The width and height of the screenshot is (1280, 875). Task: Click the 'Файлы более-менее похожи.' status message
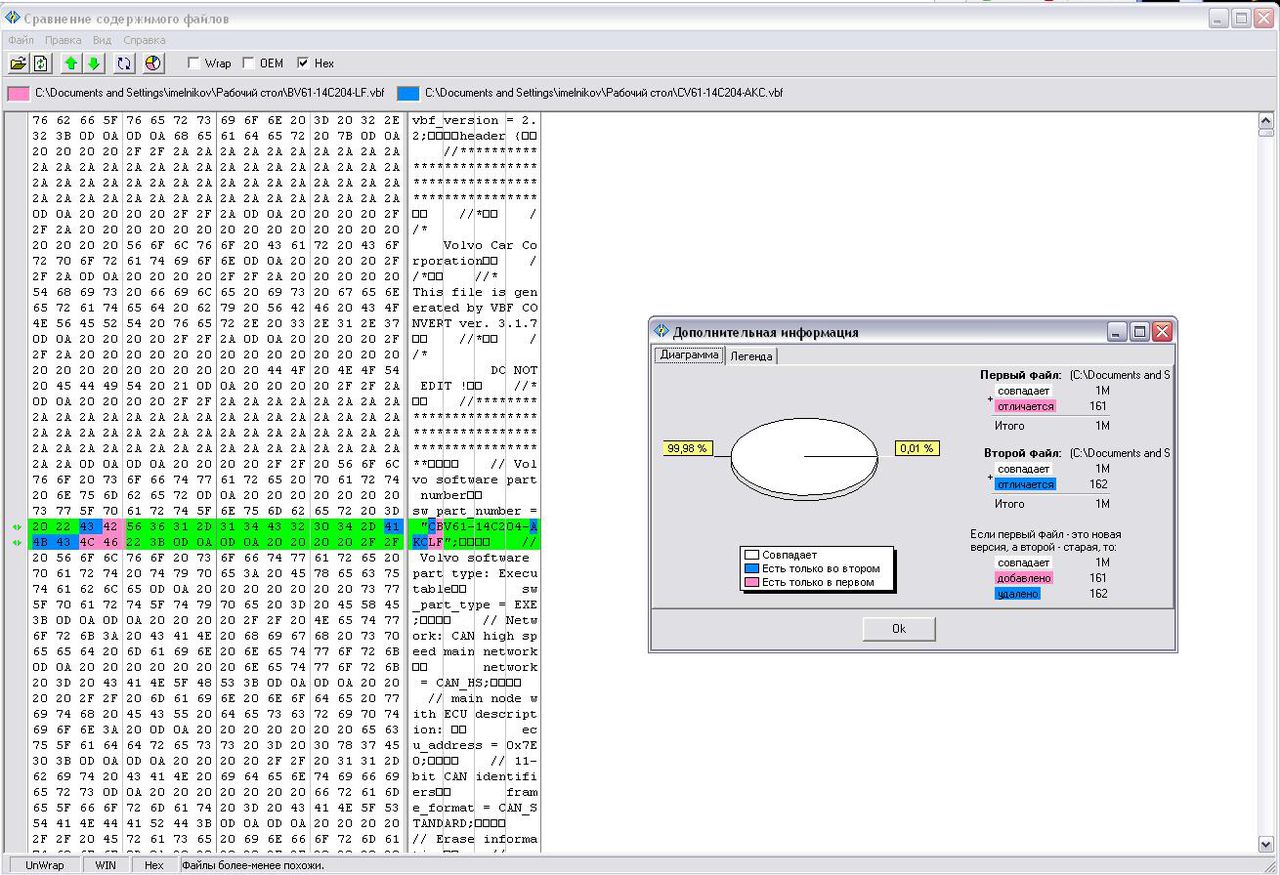253,865
